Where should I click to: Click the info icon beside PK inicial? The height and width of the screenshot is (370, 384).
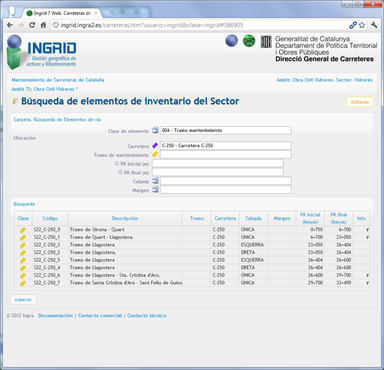[x=116, y=164]
